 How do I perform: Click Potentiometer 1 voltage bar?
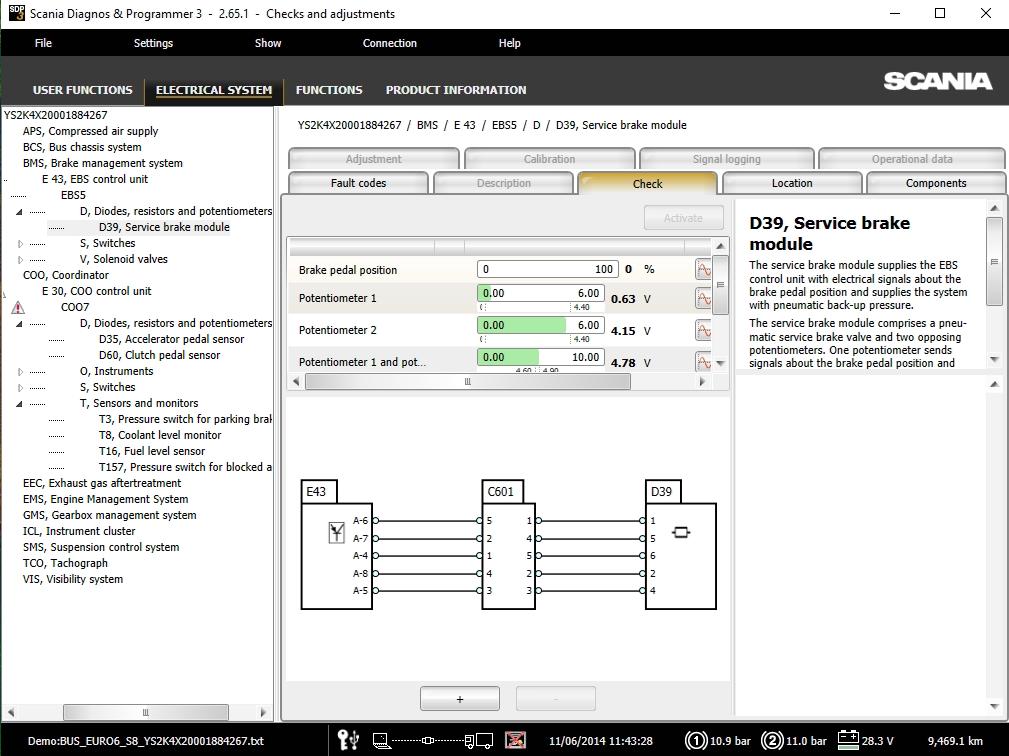tap(541, 293)
